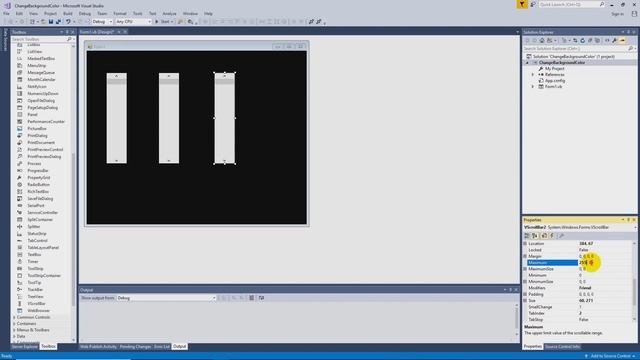This screenshot has width=640, height=360.
Task: Click the Properties page icon in Properties toolbar
Action: (561, 236)
